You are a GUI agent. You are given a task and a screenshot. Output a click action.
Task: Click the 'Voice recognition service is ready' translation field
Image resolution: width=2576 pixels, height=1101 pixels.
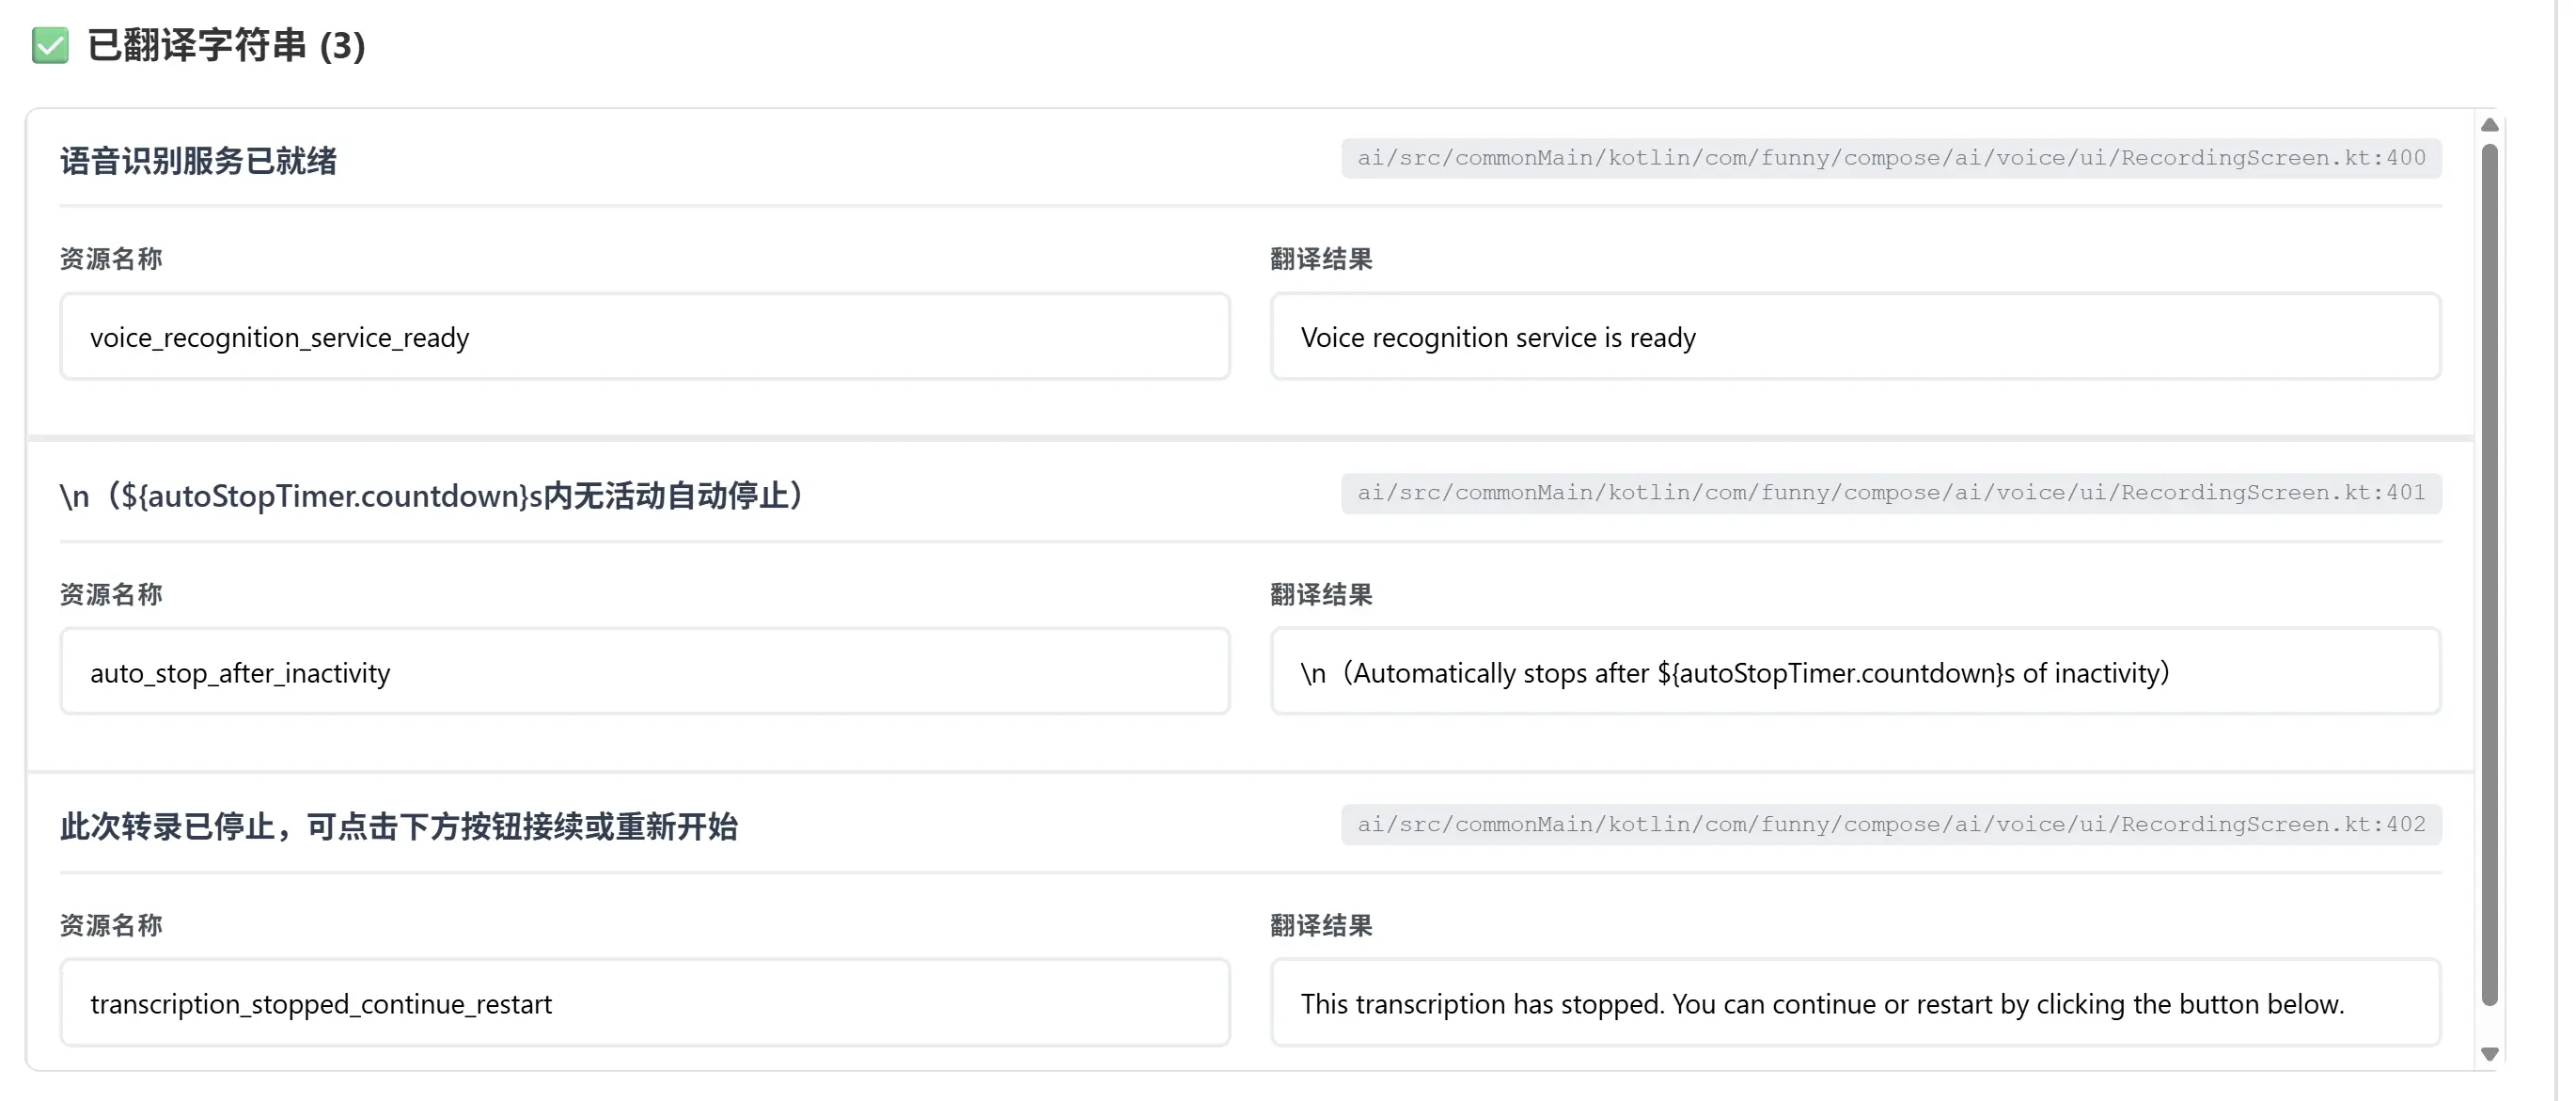(1856, 337)
